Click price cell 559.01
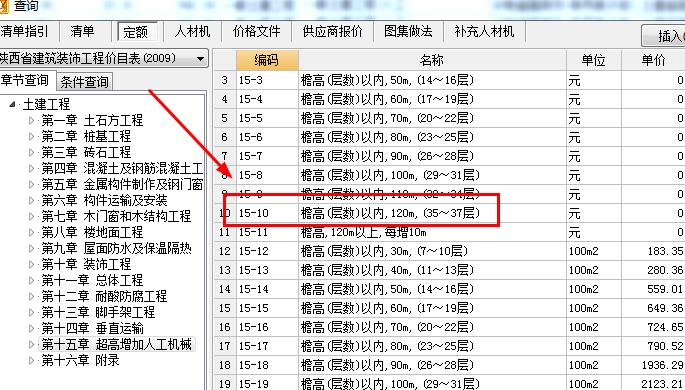The width and height of the screenshot is (685, 390). 653,289
